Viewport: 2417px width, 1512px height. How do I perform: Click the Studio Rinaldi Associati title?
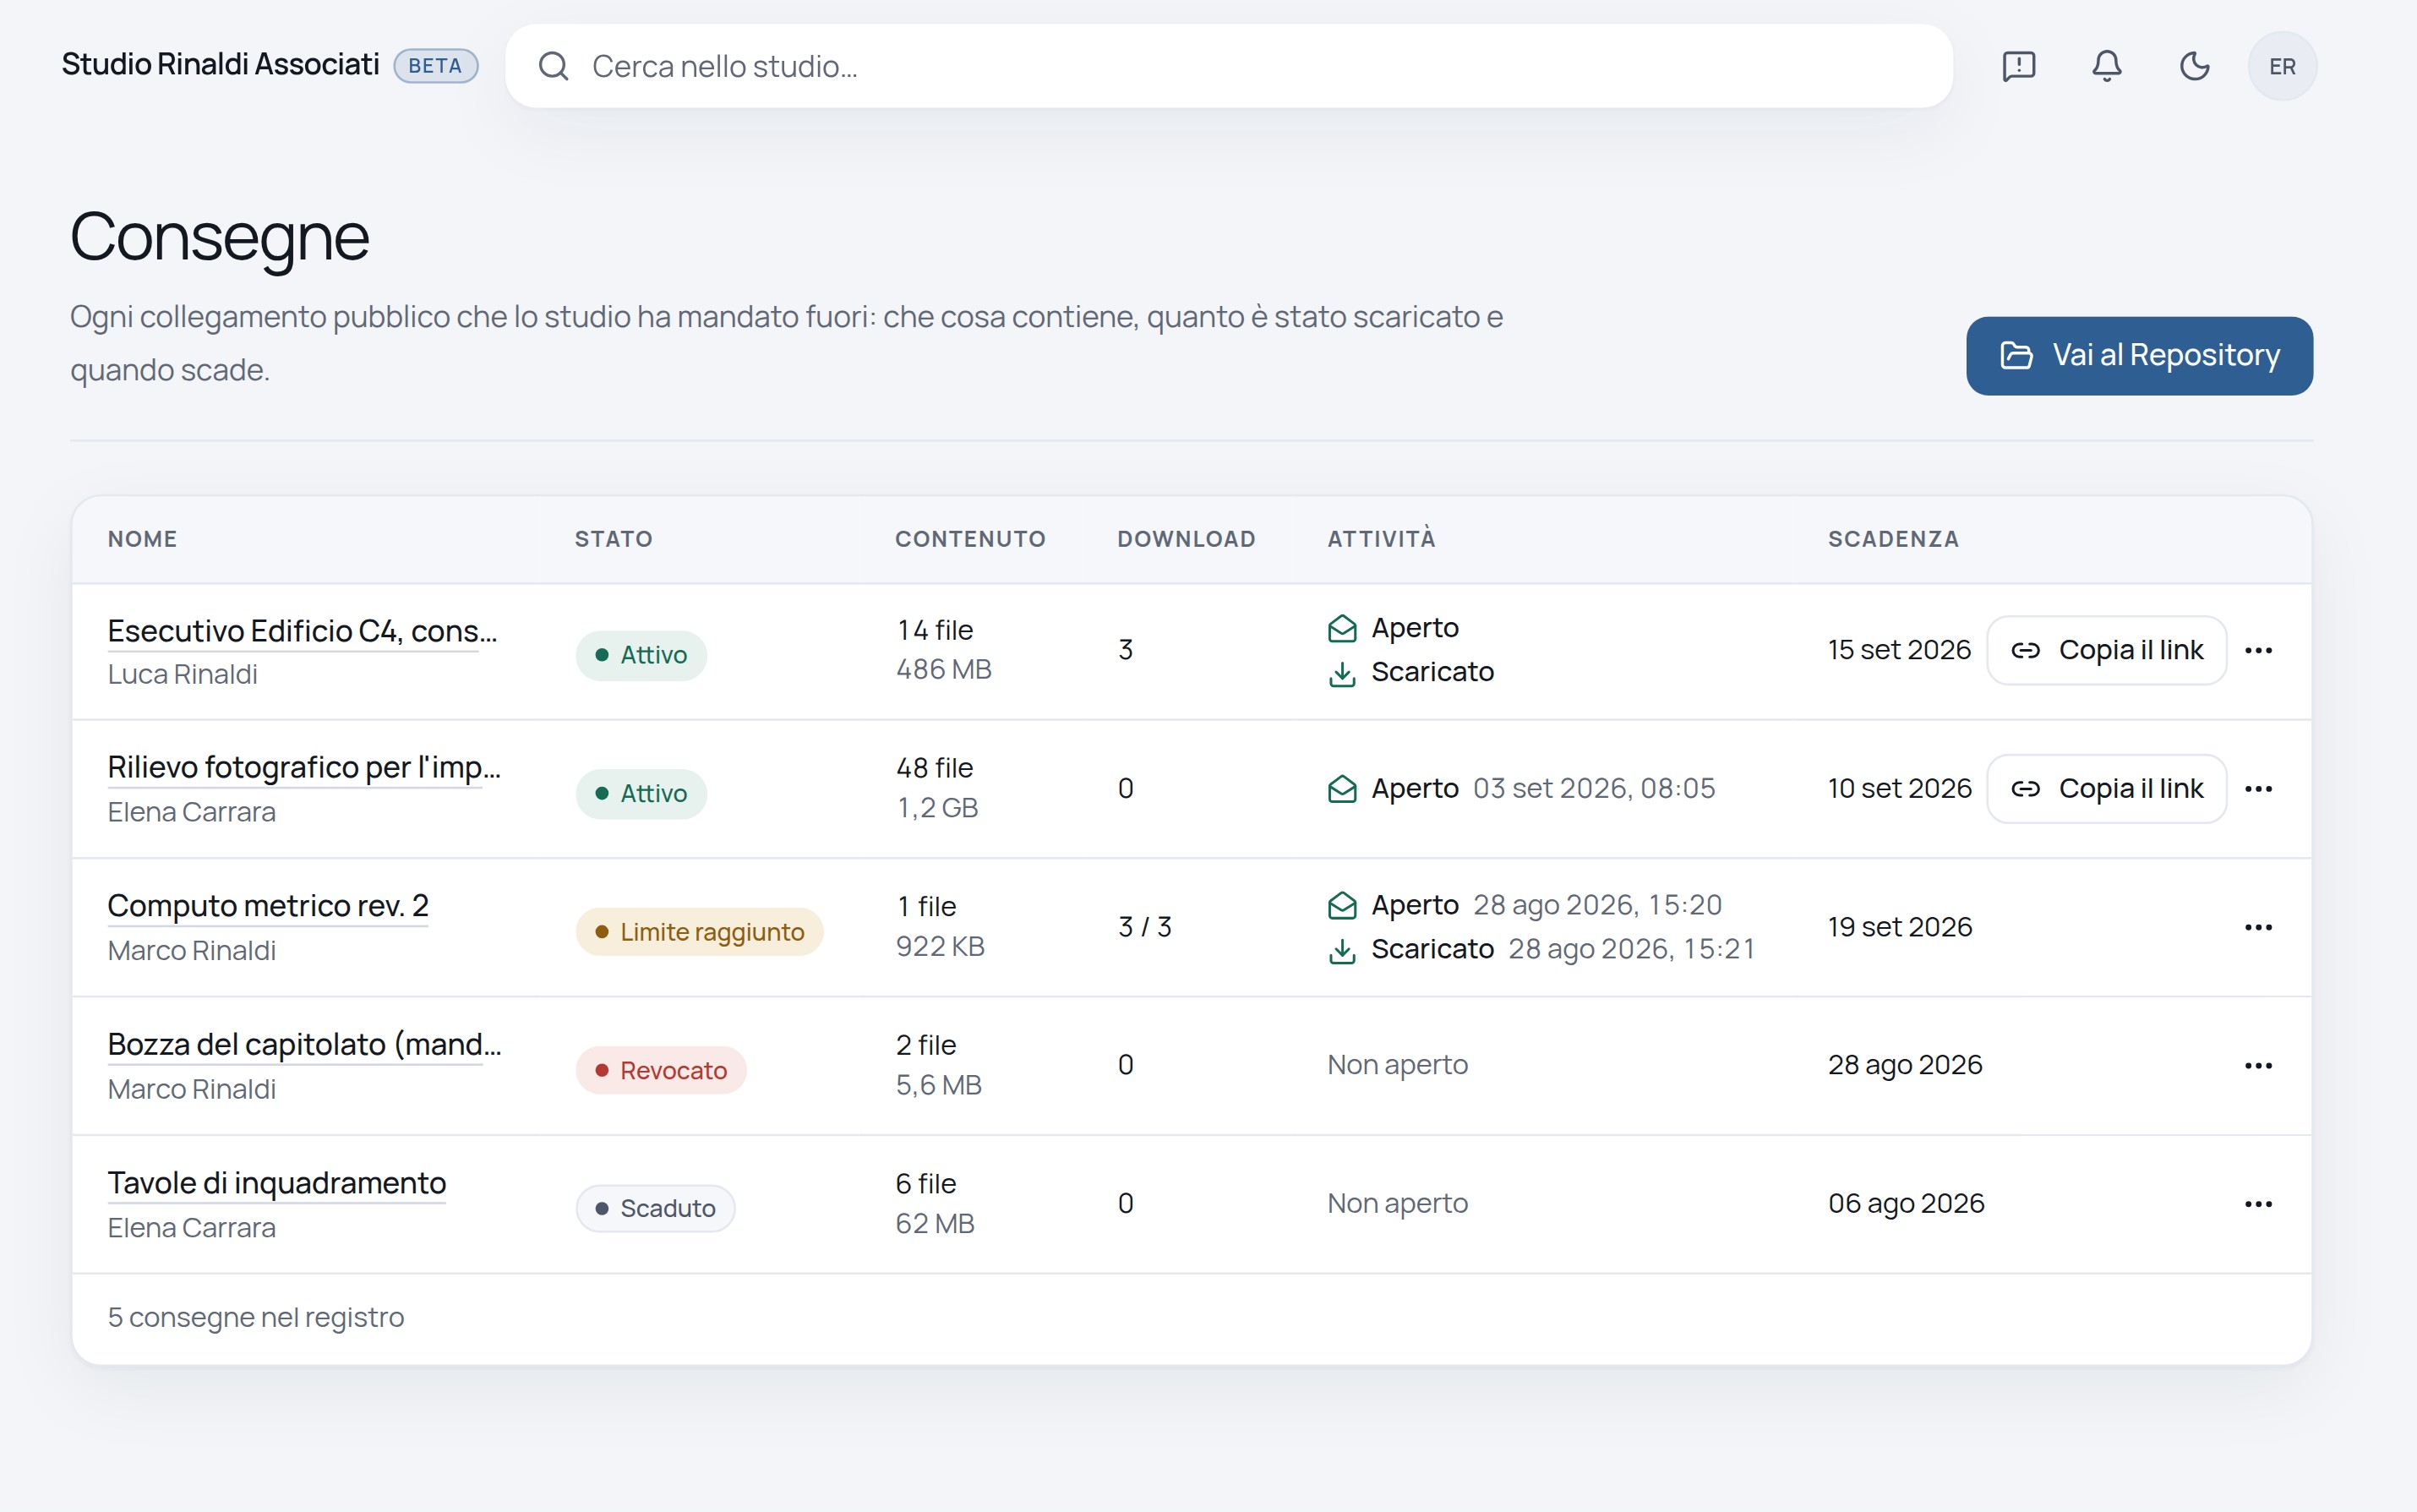click(x=220, y=64)
